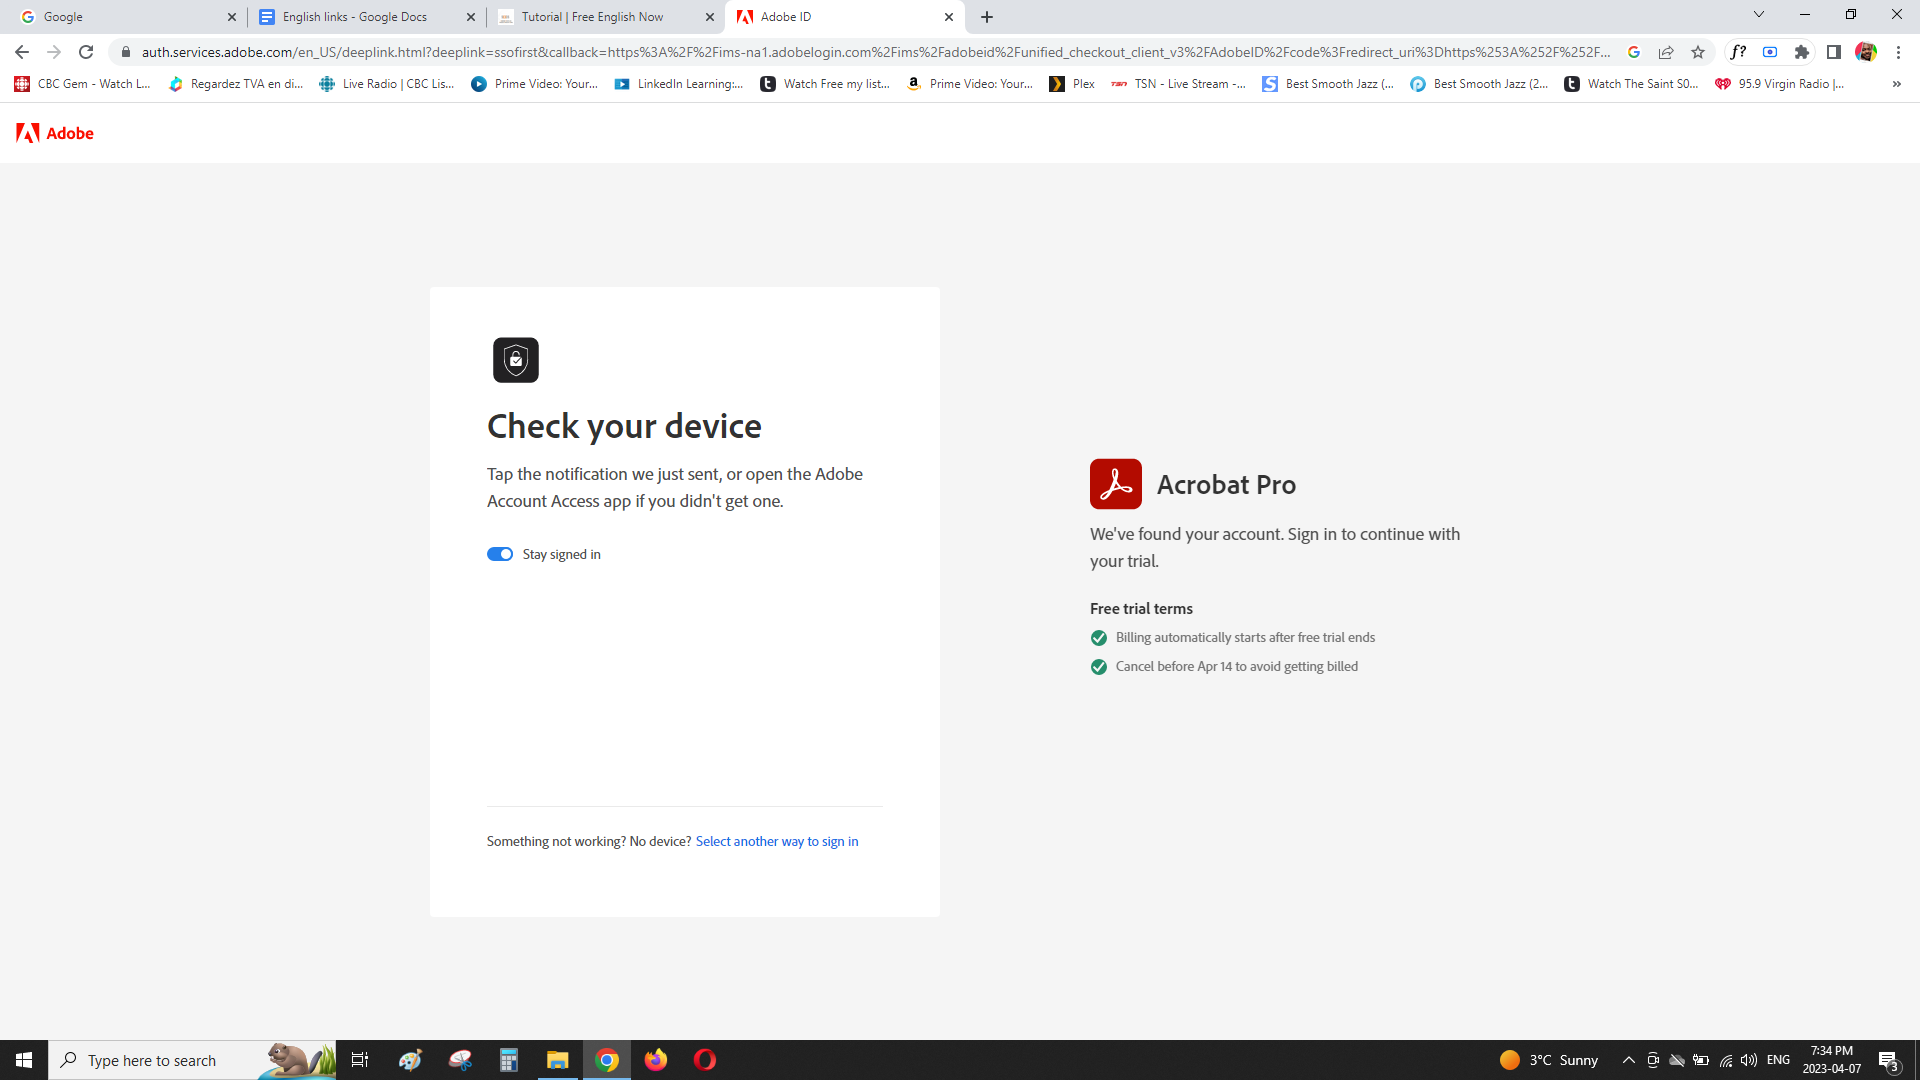Open the tab search dropdown arrow

1758,15
